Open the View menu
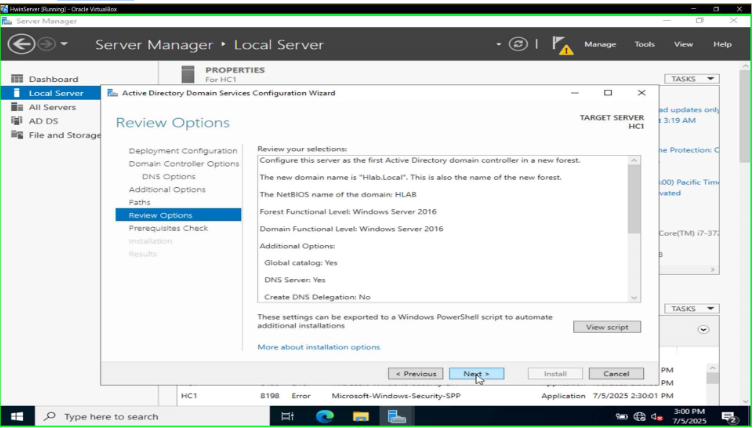The image size is (754, 428). click(683, 44)
